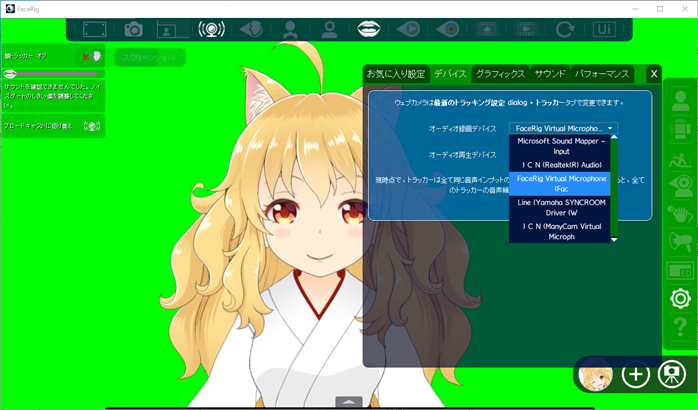Image resolution: width=698 pixels, height=410 pixels.
Task: Click the ED screen icon in sidebar
Action: (680, 270)
